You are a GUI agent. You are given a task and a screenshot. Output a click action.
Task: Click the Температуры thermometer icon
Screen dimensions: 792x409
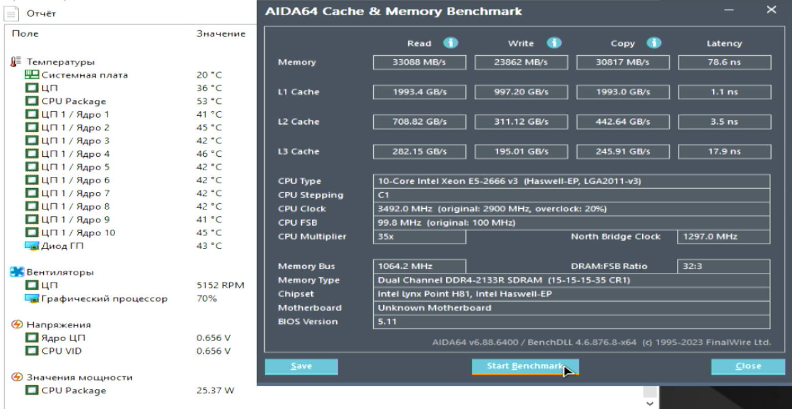tap(16, 62)
